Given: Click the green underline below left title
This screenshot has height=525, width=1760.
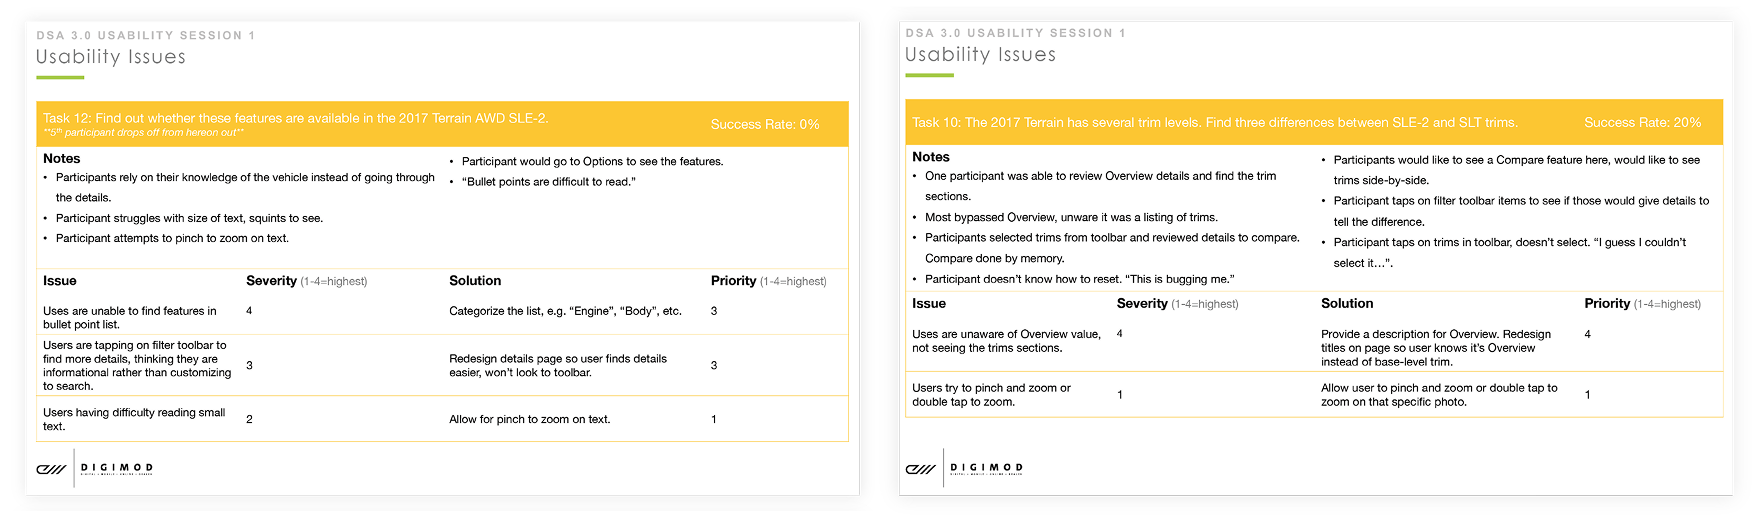Looking at the screenshot, I should 60,77.
